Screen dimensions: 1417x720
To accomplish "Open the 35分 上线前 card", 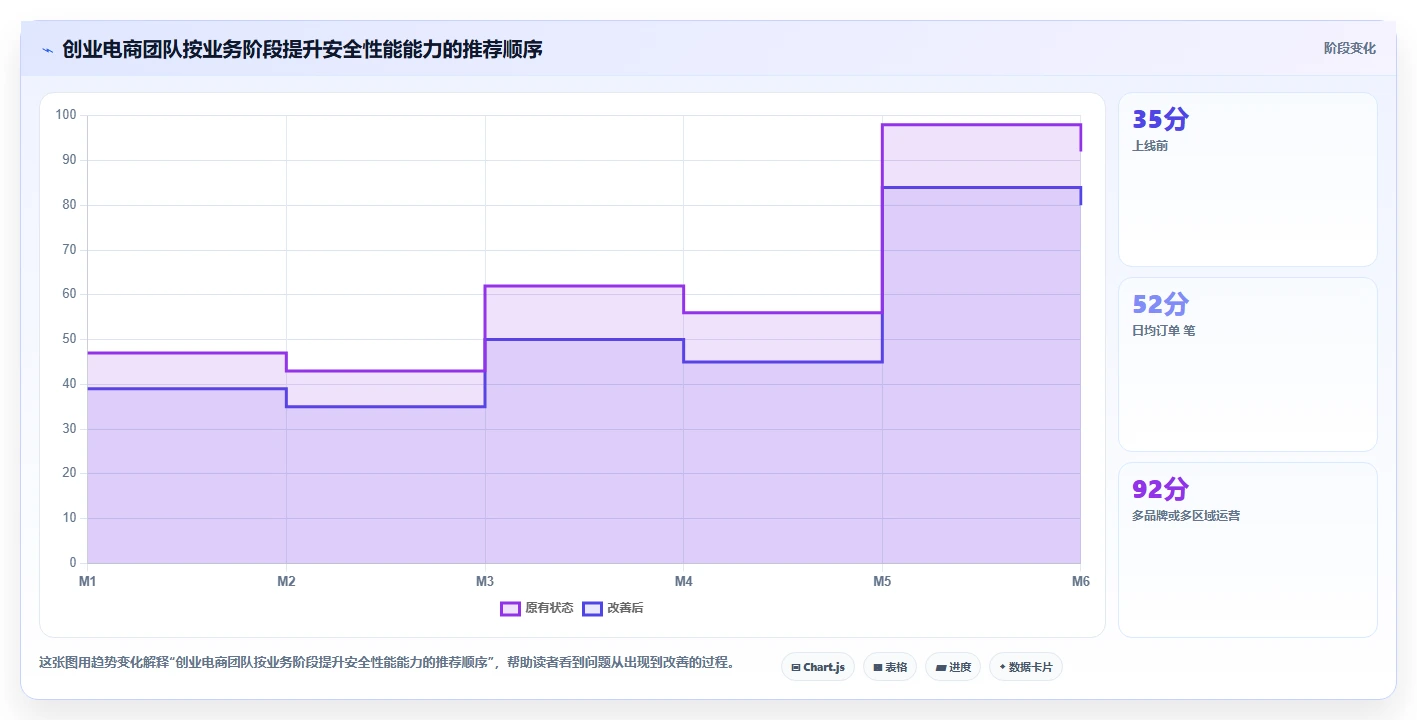I will [1247, 180].
